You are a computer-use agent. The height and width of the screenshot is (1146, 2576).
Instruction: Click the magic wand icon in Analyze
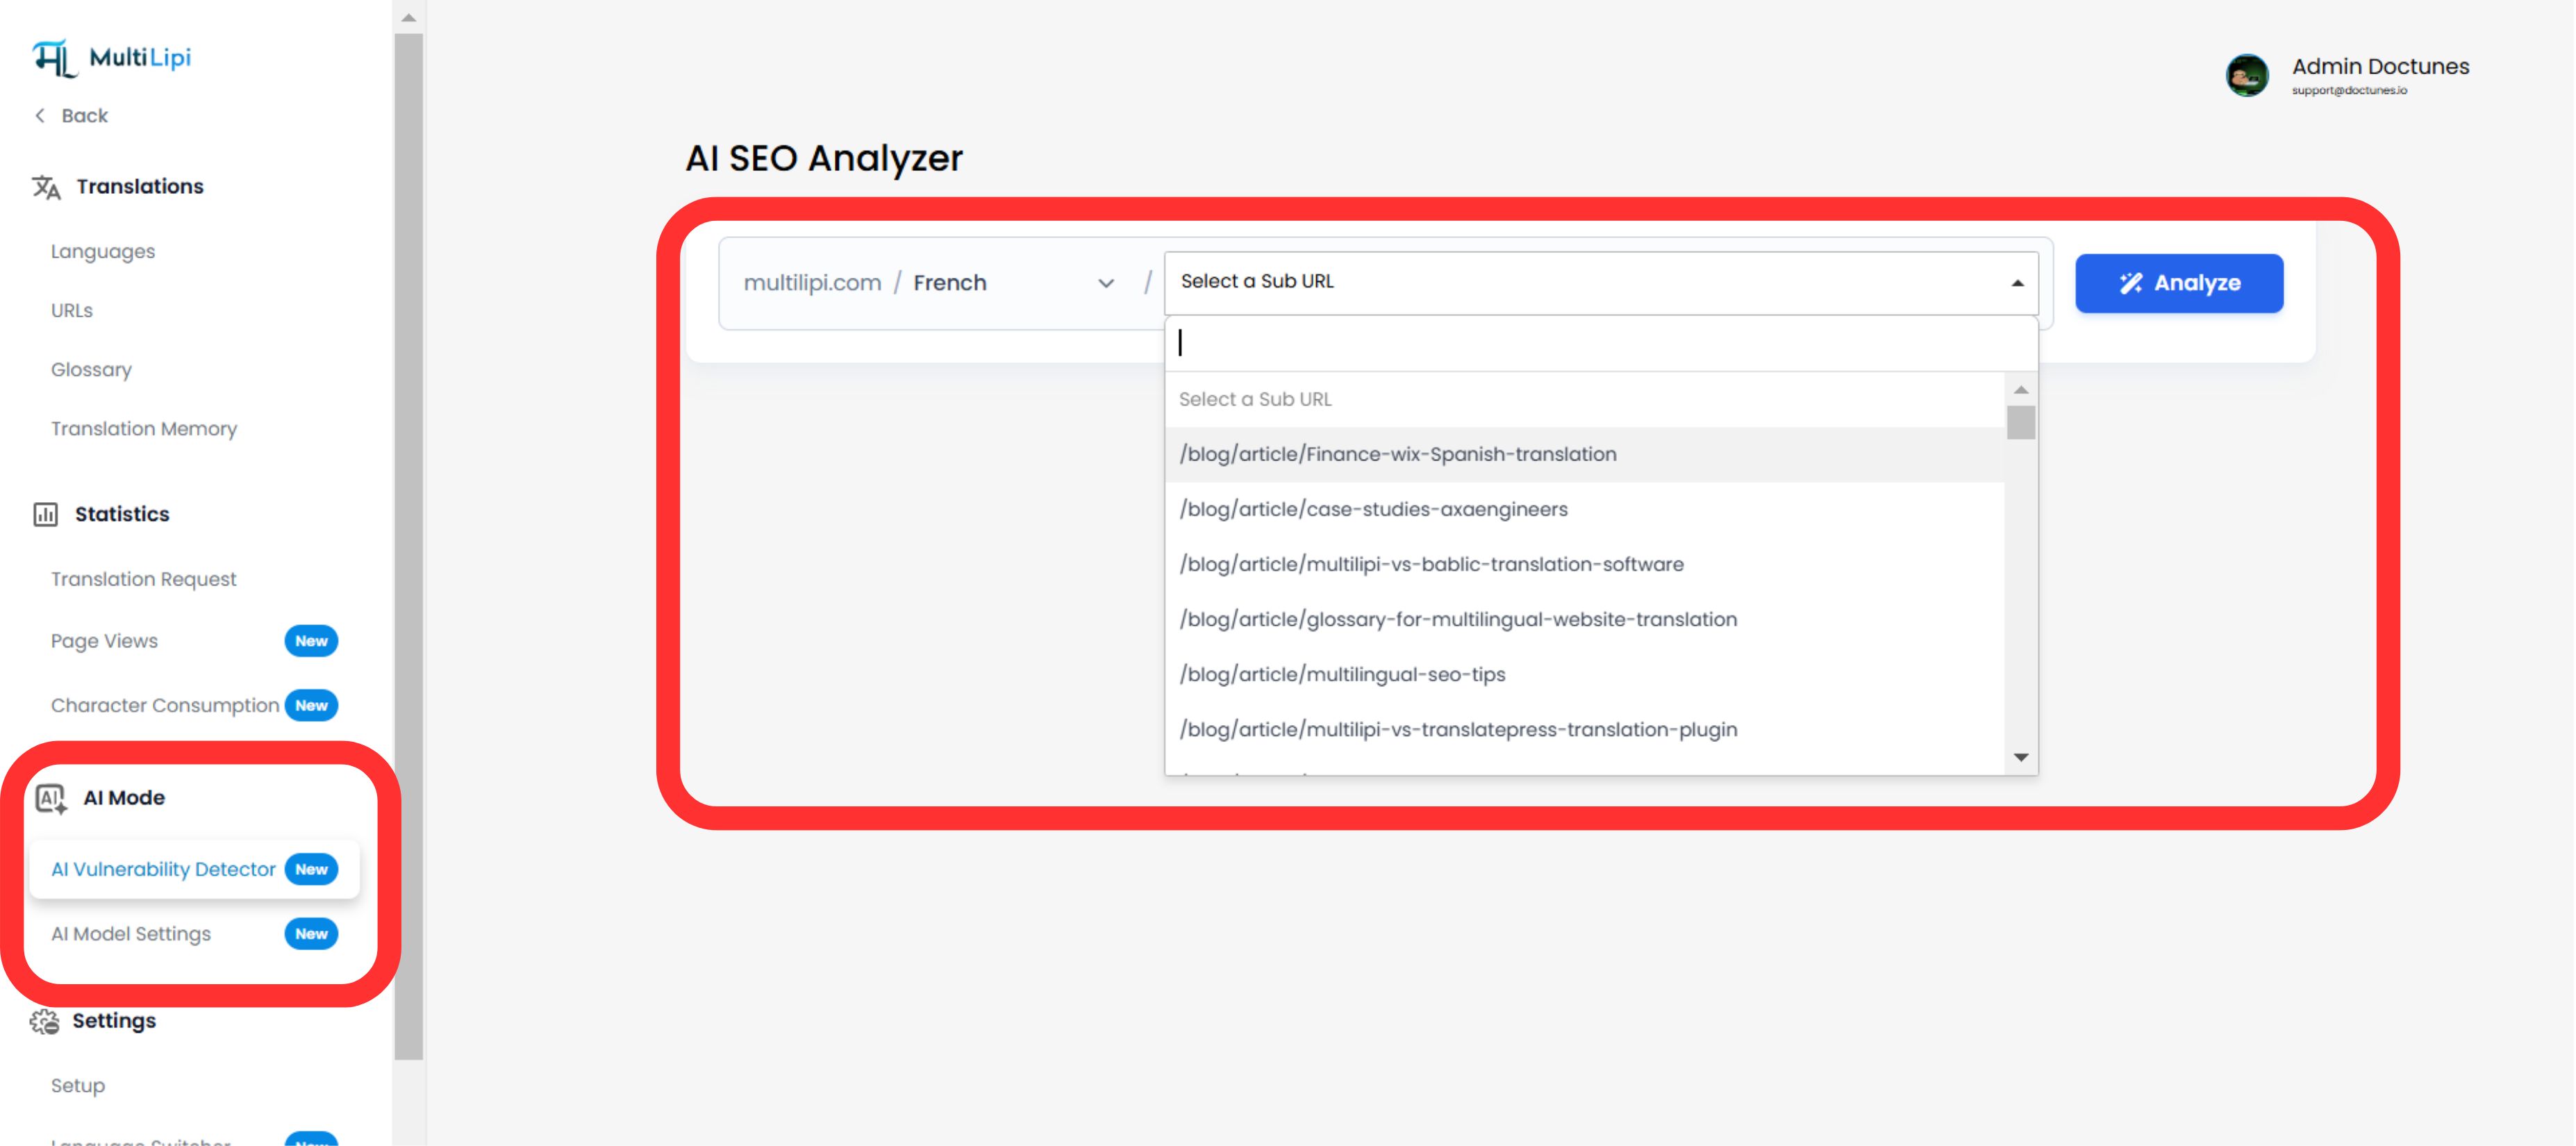[2131, 283]
